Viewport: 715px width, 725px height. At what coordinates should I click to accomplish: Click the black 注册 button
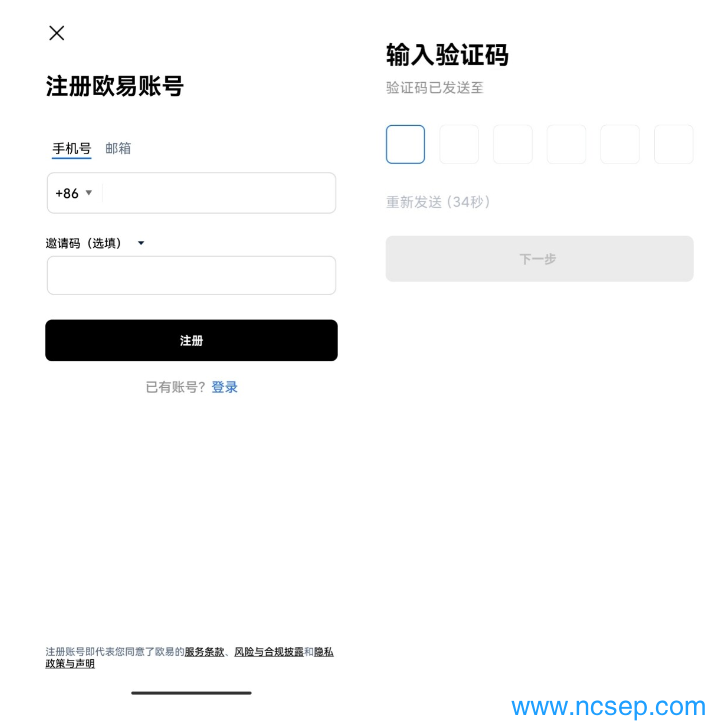pyautogui.click(x=191, y=340)
